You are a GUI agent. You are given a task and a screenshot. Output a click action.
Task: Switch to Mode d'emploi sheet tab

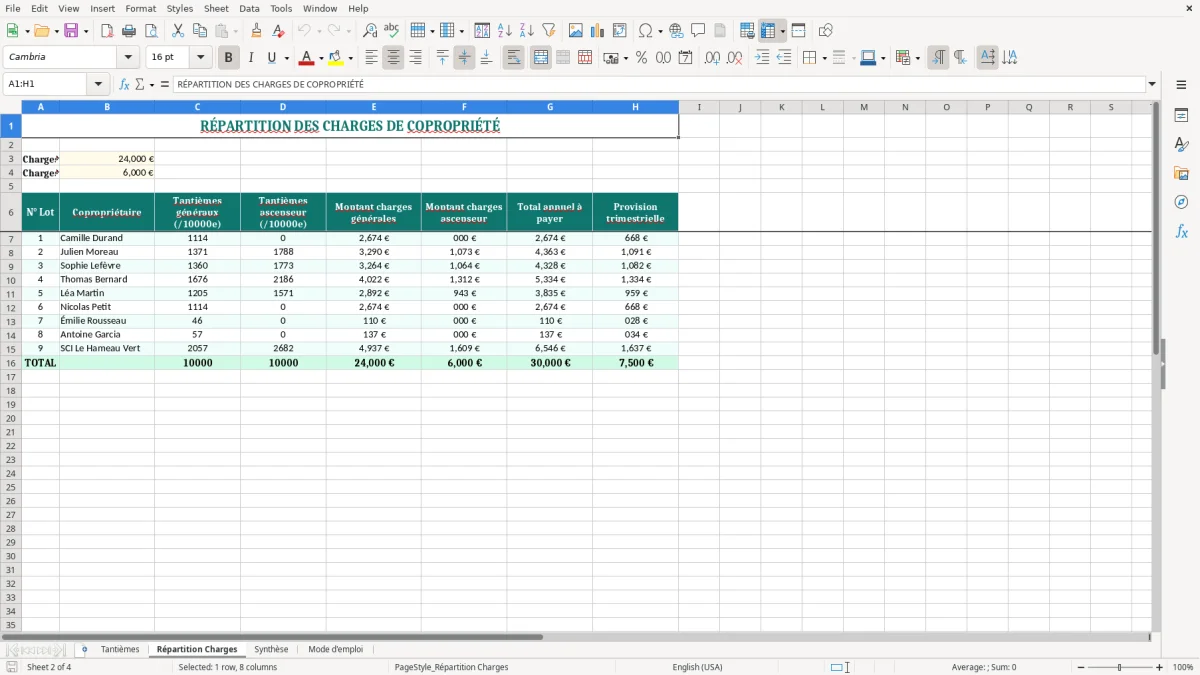coord(335,650)
